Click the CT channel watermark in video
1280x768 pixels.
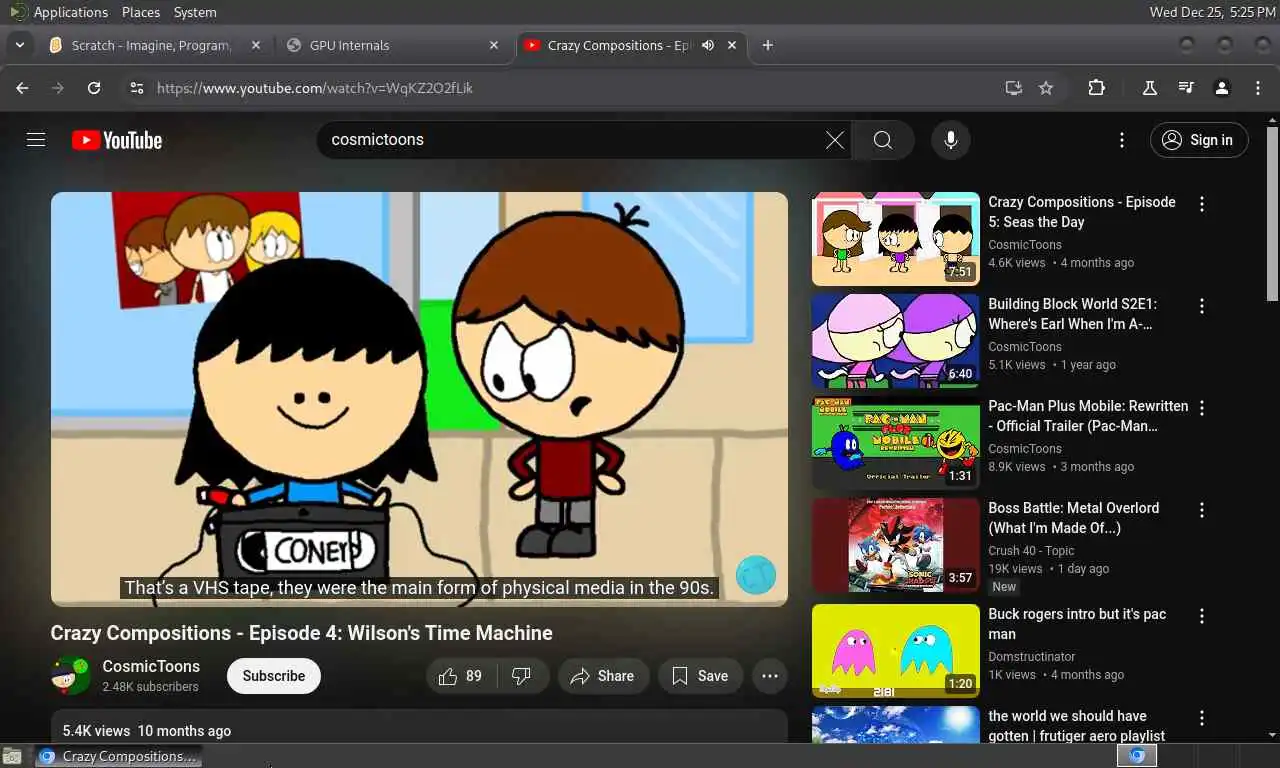756,575
